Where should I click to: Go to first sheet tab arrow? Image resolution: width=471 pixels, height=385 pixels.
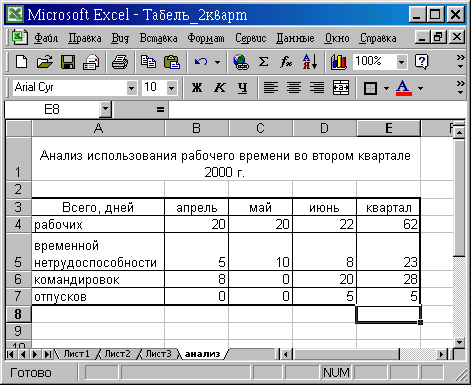10,354
